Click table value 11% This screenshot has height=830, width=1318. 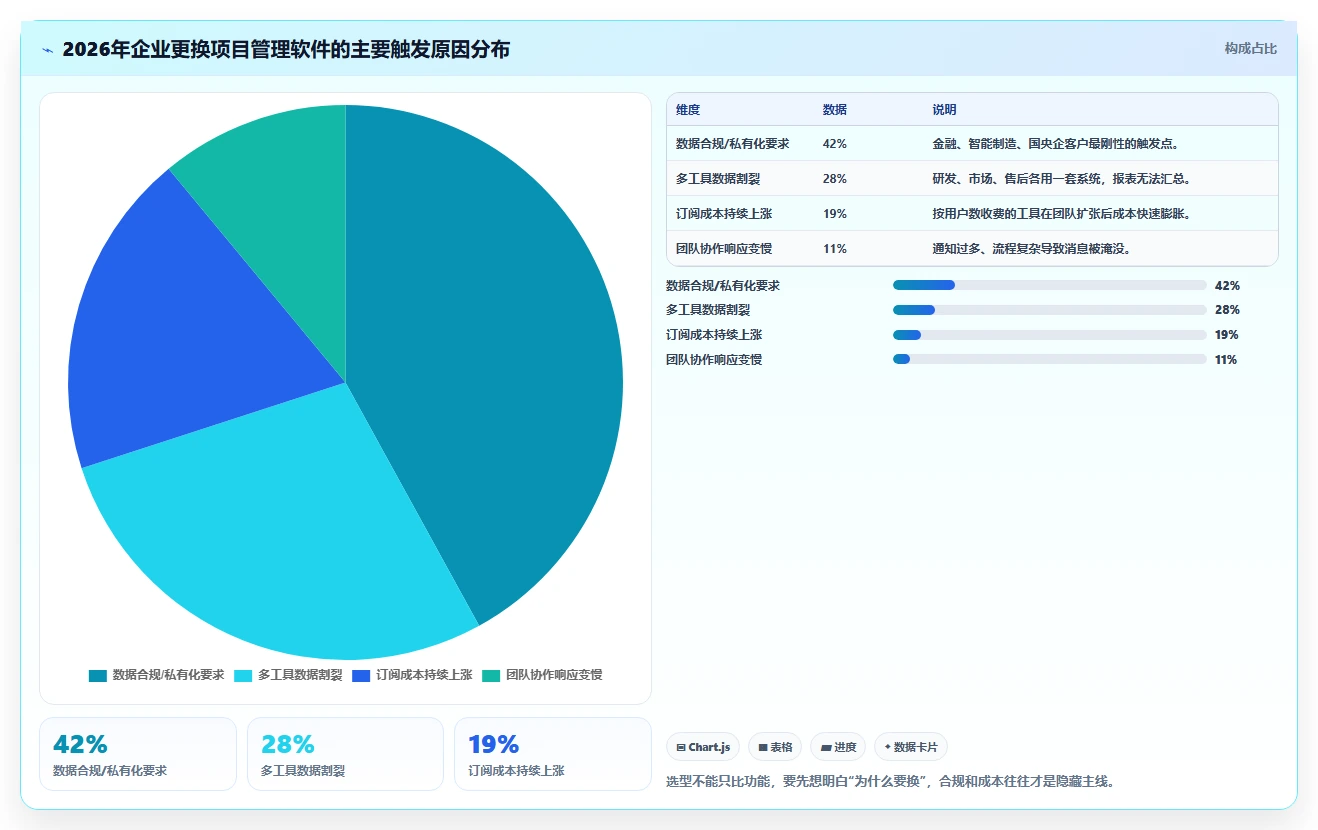[x=835, y=249]
